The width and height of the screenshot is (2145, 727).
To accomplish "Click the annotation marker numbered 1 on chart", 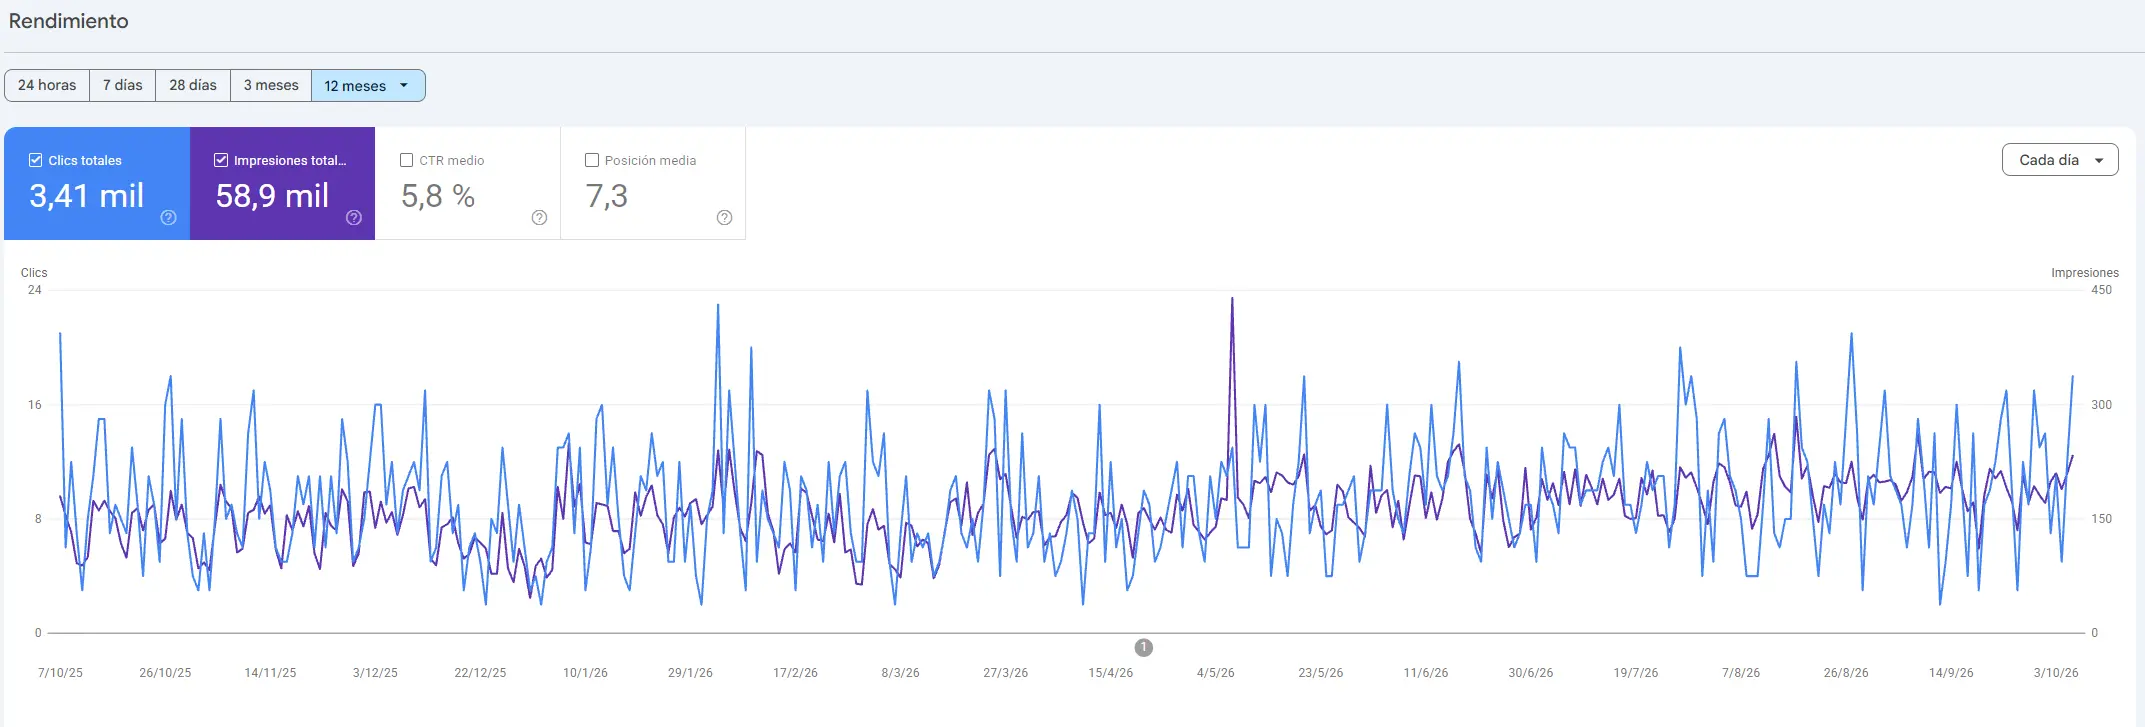I will [x=1144, y=648].
